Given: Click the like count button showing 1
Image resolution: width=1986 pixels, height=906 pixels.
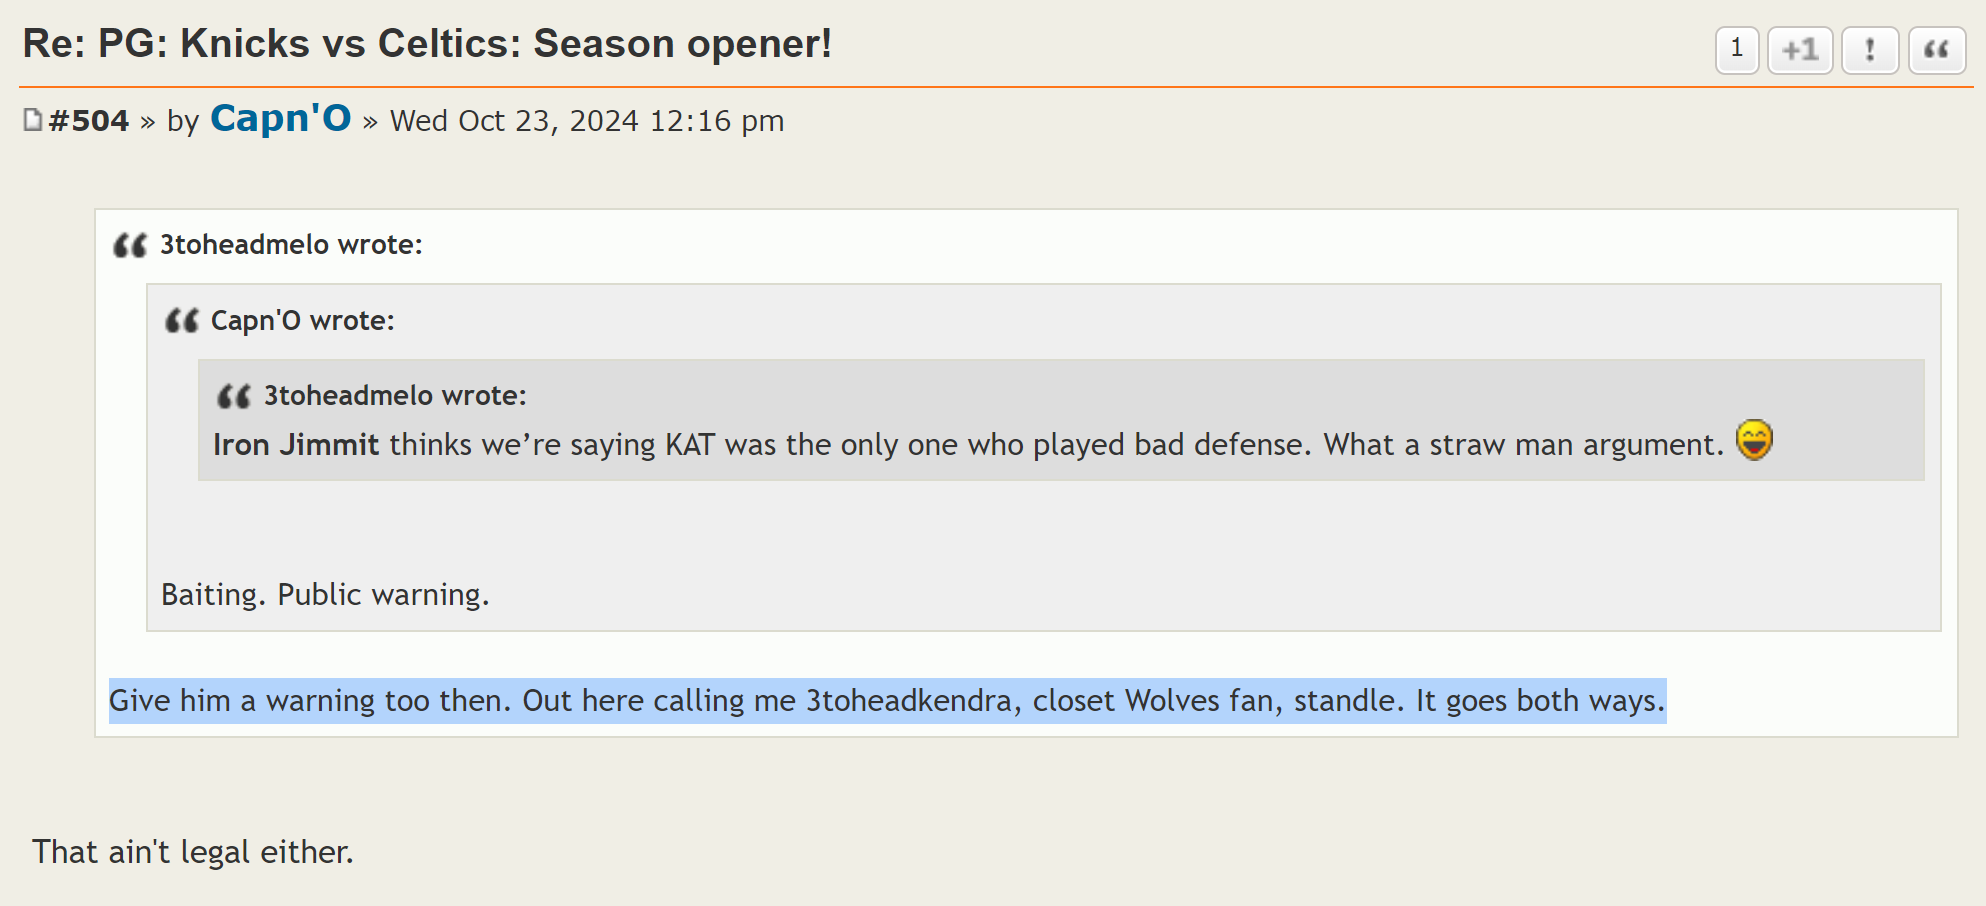Looking at the screenshot, I should [1737, 50].
